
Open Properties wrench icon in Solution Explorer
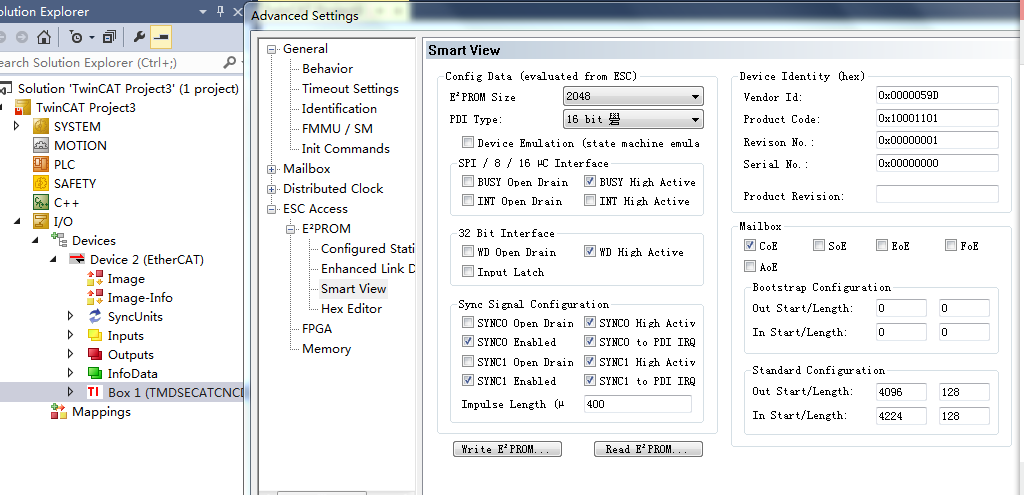[x=139, y=37]
